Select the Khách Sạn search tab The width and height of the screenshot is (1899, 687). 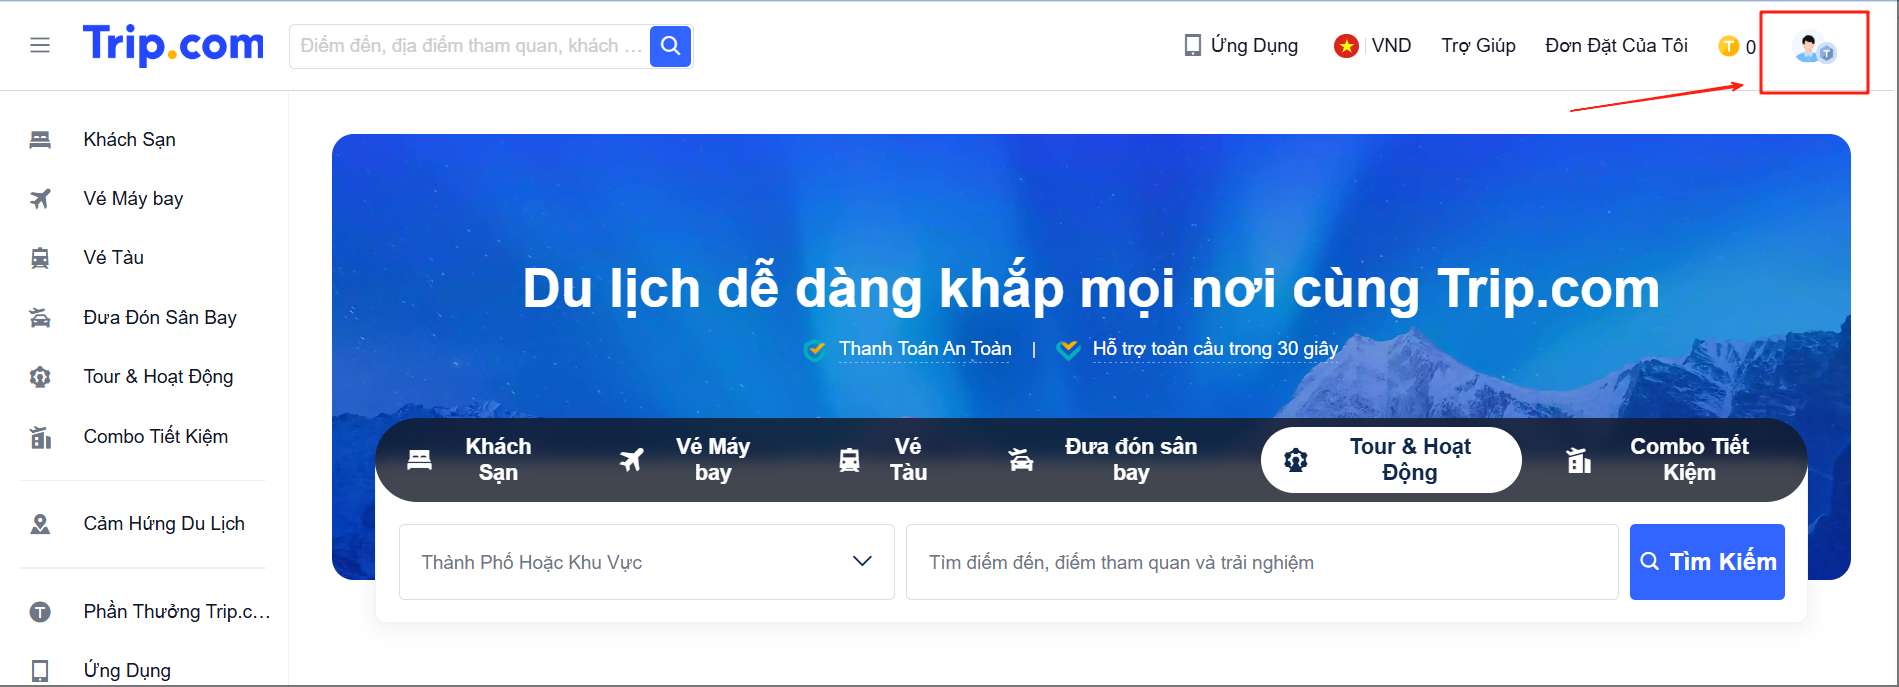coord(470,460)
